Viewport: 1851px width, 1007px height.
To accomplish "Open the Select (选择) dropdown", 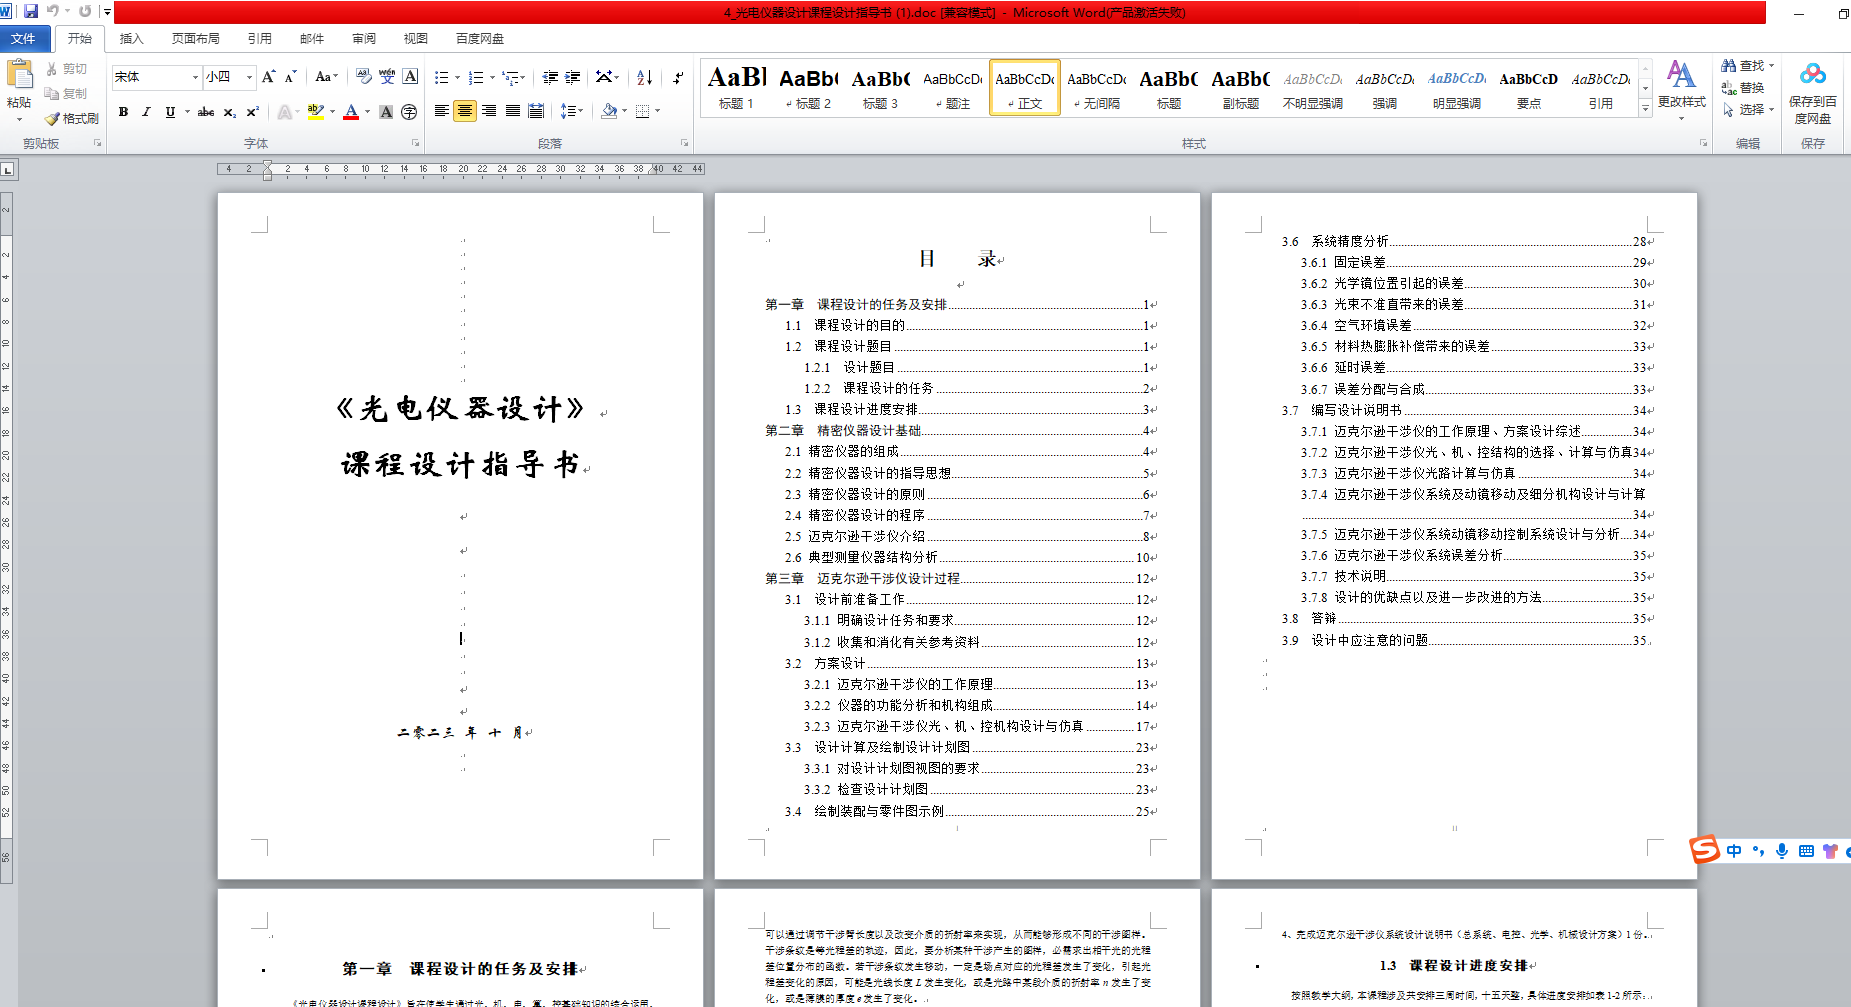I will [x=1748, y=110].
